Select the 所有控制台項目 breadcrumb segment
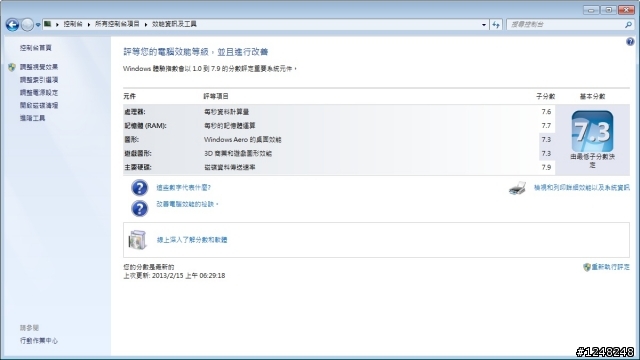The height and width of the screenshot is (360, 640). [117, 24]
